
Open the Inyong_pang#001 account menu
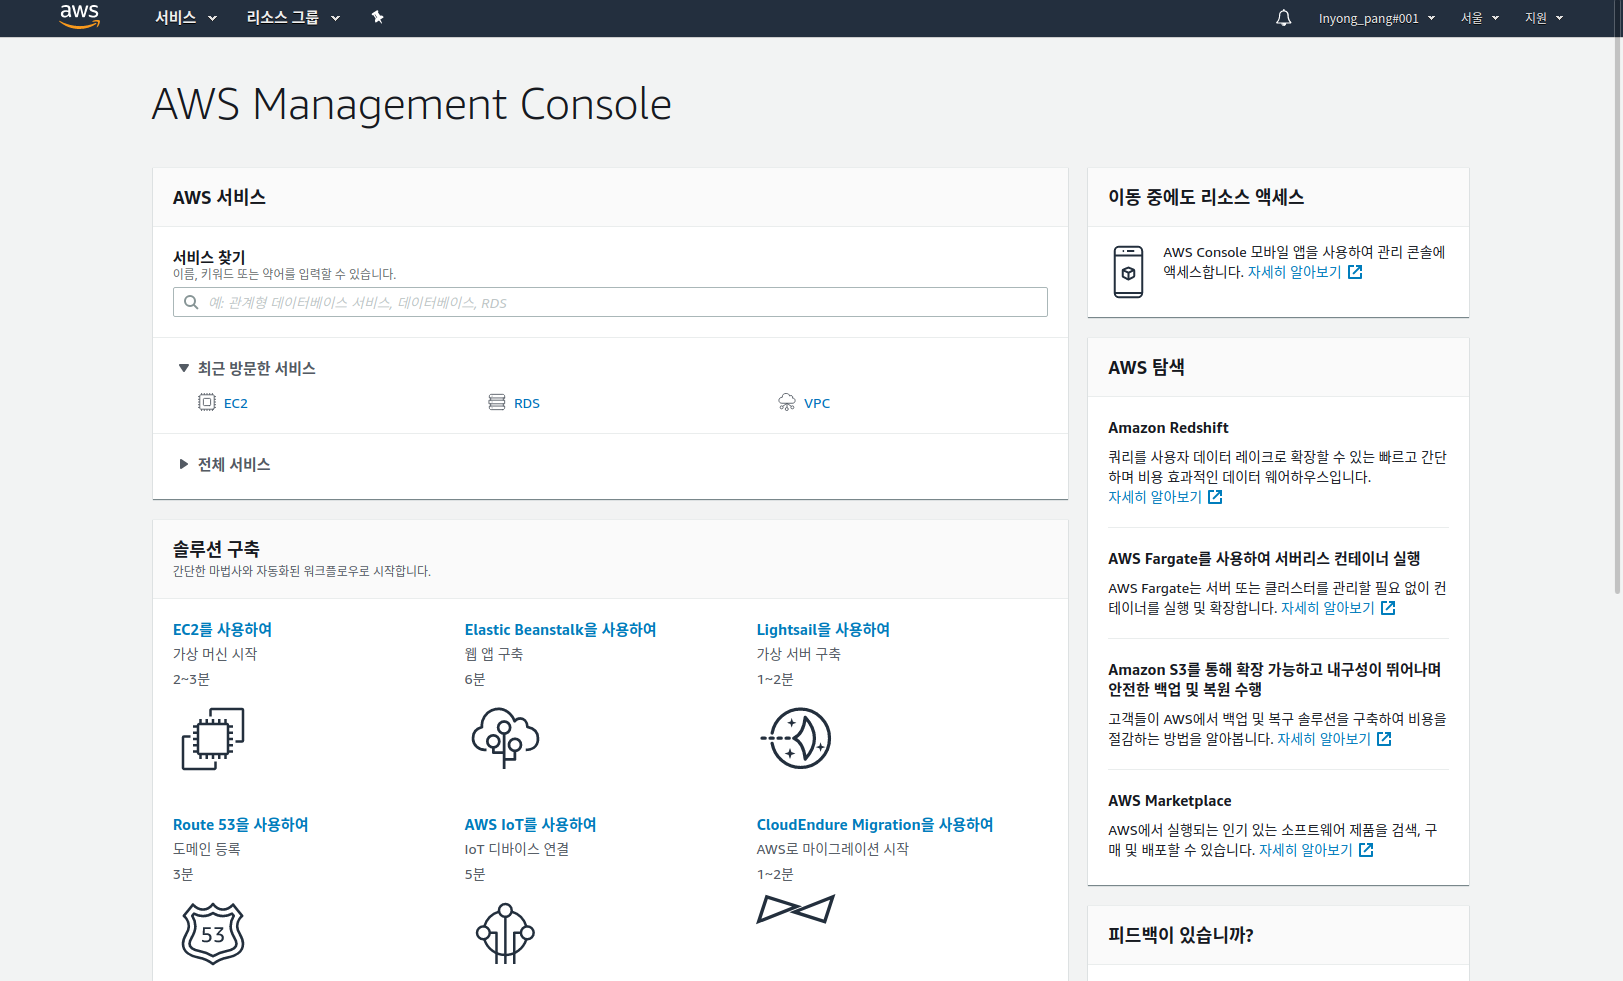(x=1376, y=18)
